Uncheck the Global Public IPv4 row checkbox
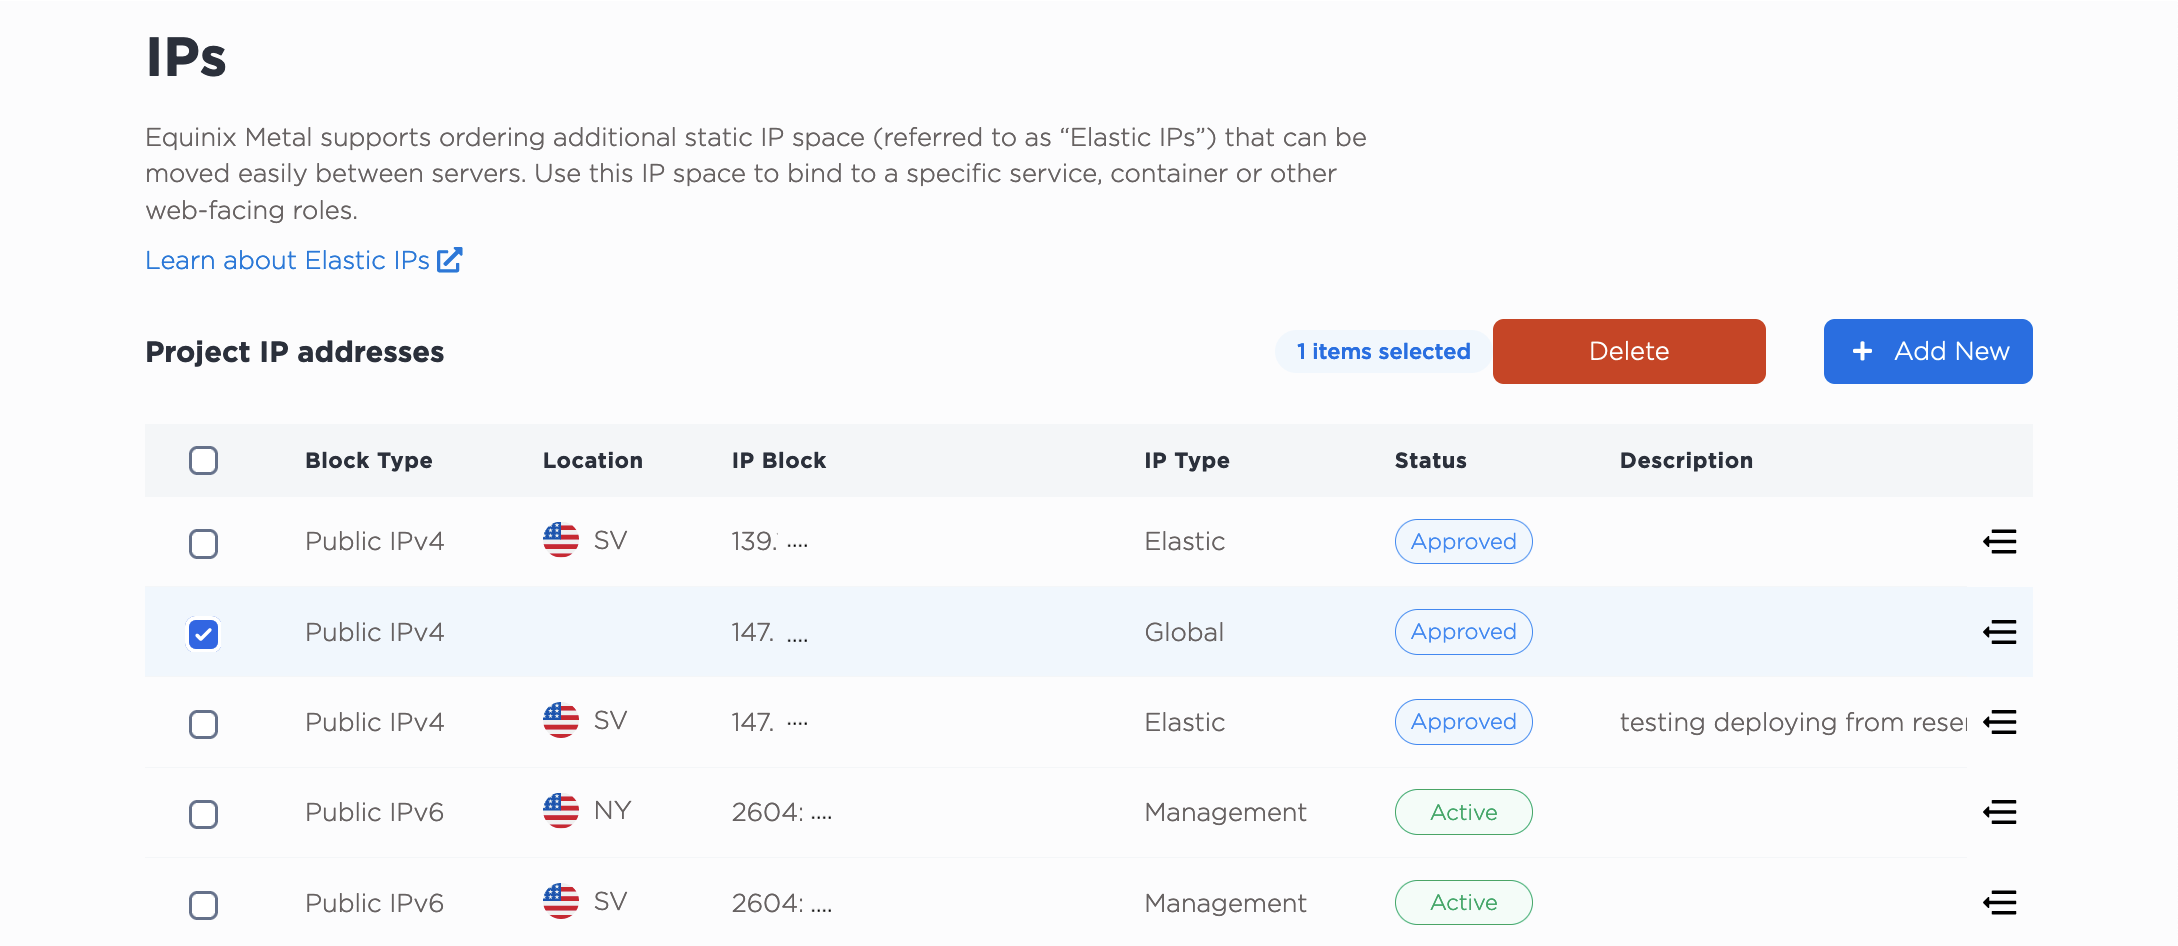The image size is (2178, 946). click(203, 634)
